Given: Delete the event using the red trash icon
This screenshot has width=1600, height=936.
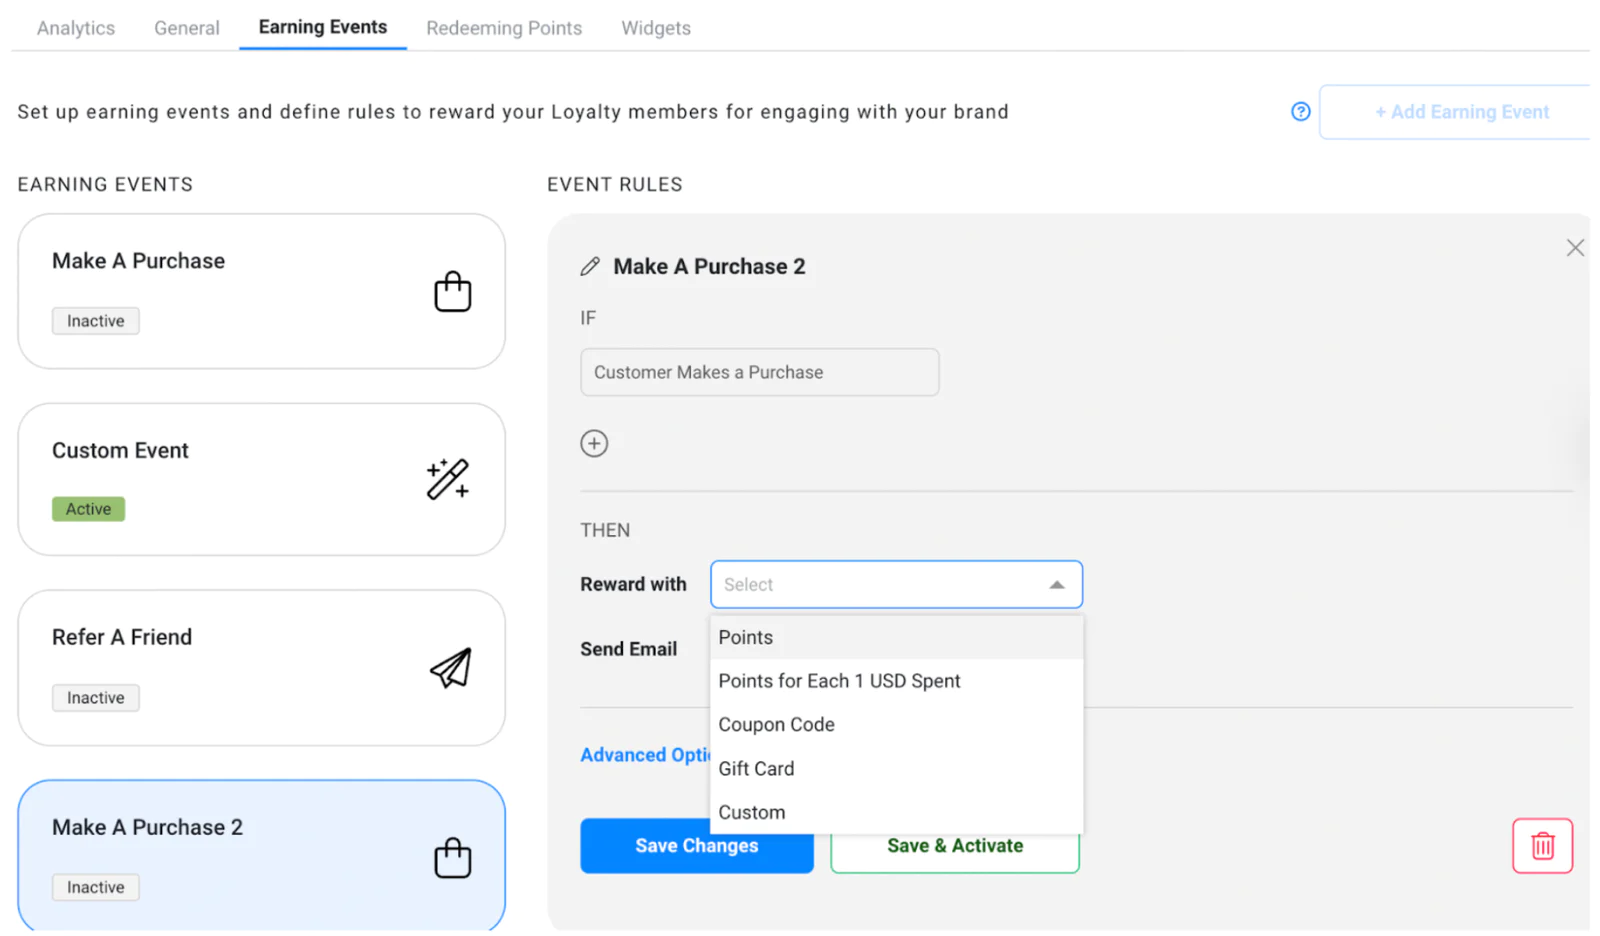Looking at the screenshot, I should tap(1541, 846).
